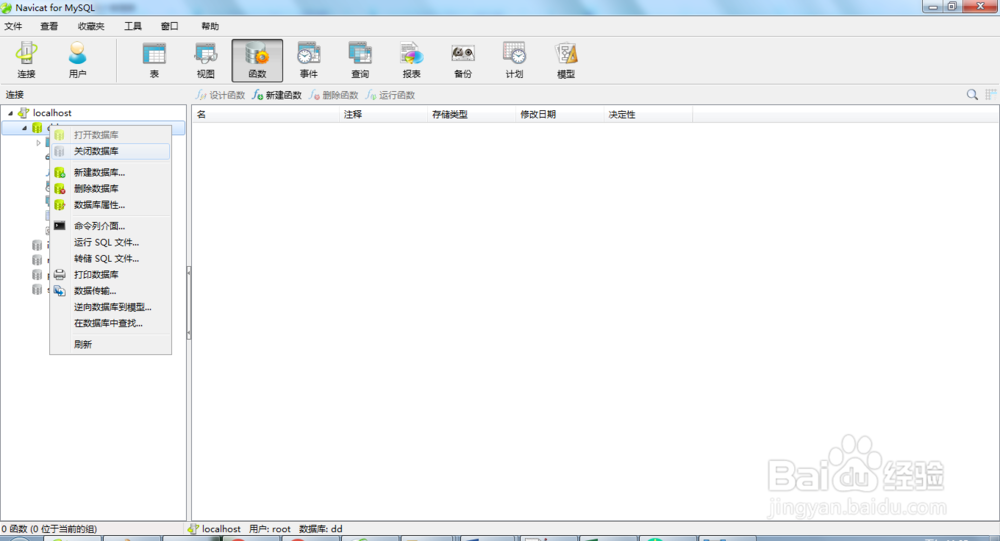Screen dimensions: 1000x541
Task: Sort by the 名 (Name) column header
Action: [x=265, y=114]
